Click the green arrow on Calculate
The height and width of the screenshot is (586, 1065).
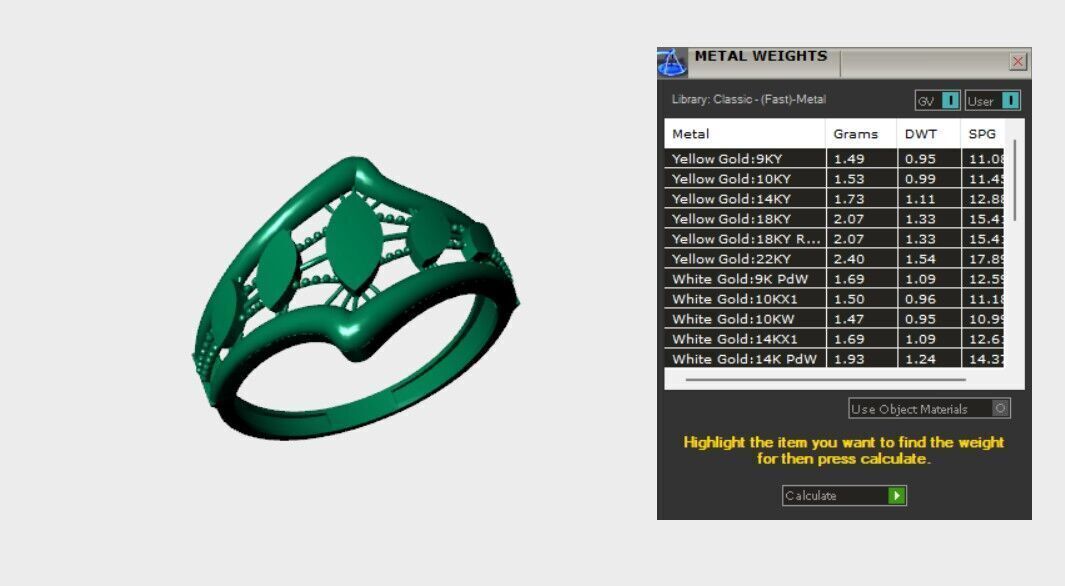pyautogui.click(x=897, y=496)
